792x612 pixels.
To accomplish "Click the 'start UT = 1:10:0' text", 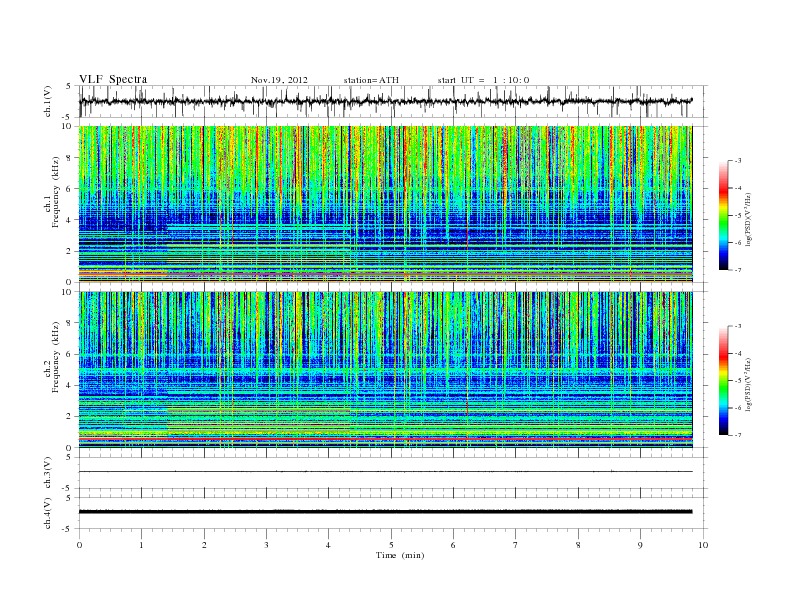I will [483, 80].
